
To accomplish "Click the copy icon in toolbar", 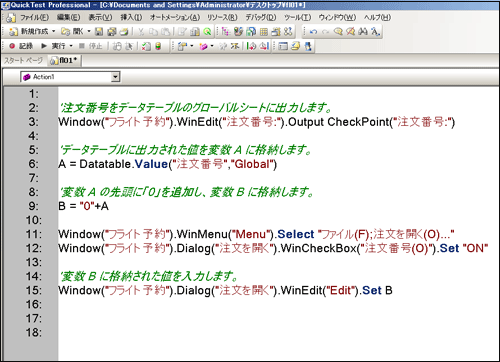I will (x=153, y=32).
